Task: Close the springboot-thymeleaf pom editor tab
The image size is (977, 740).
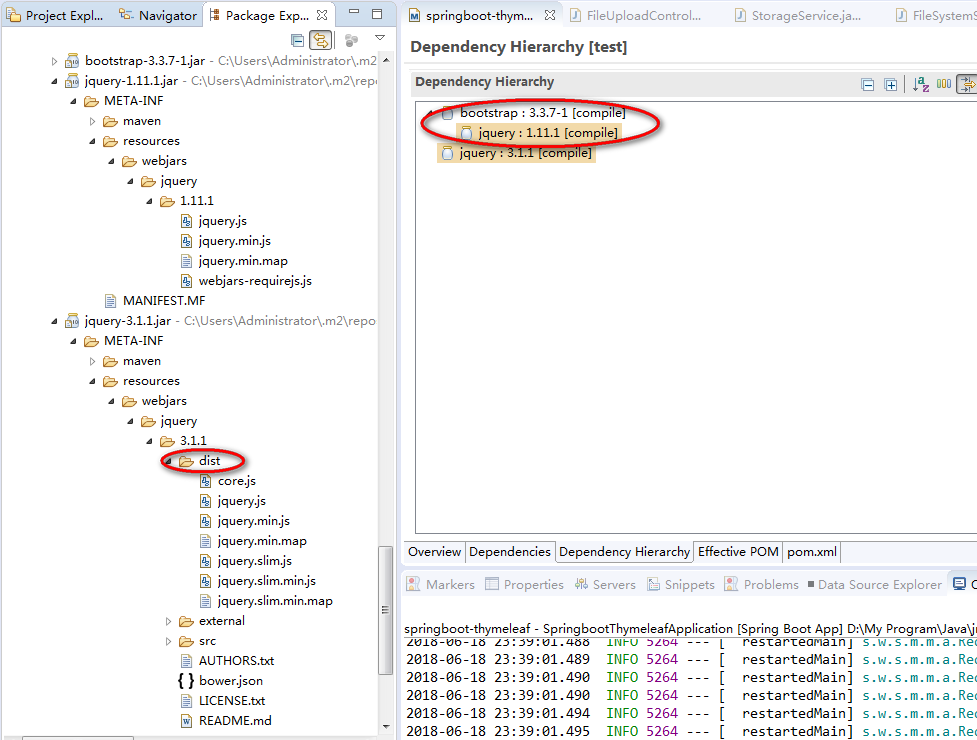Action: pos(550,15)
